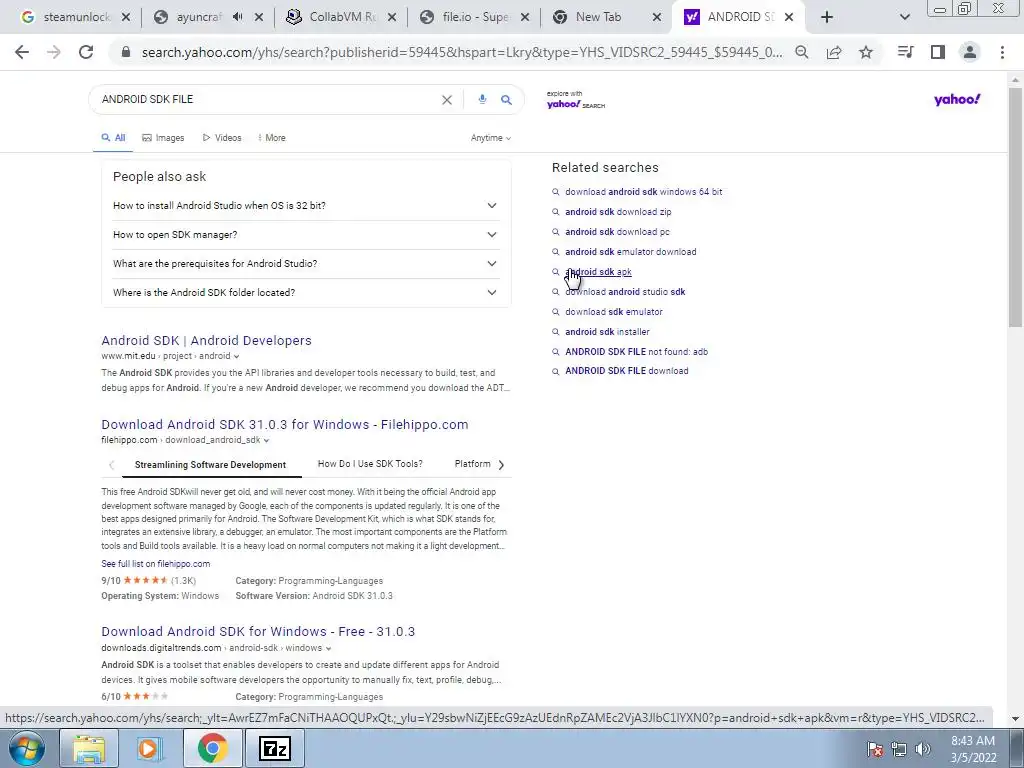Open the Windows Start button

tap(26, 748)
